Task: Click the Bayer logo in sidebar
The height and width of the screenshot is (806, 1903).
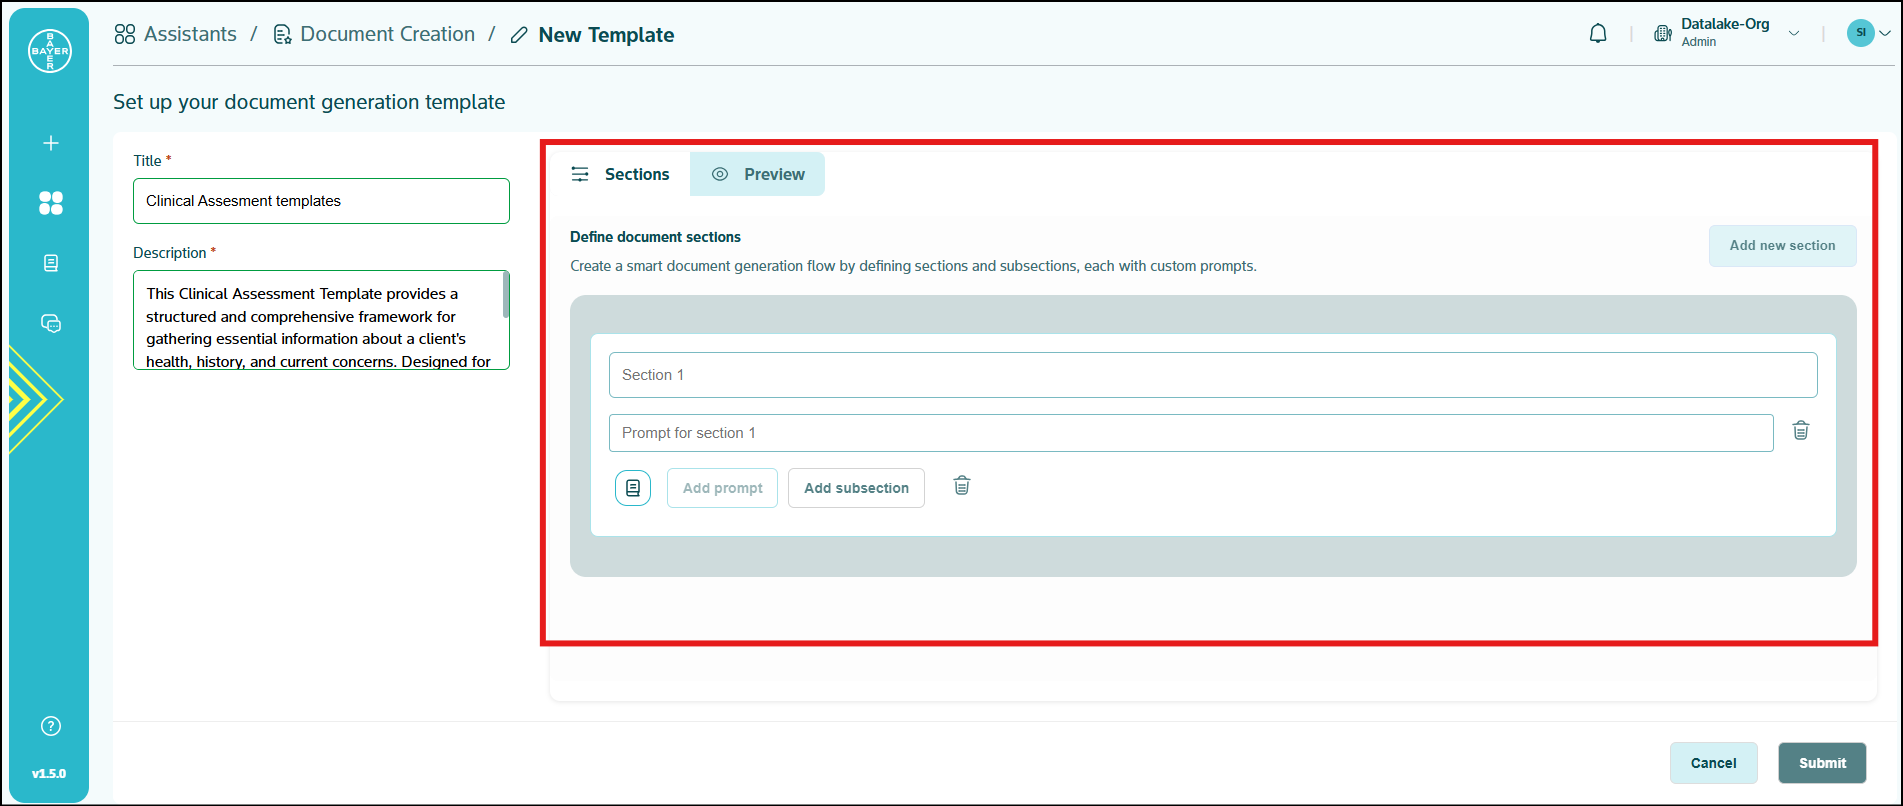Action: point(50,51)
